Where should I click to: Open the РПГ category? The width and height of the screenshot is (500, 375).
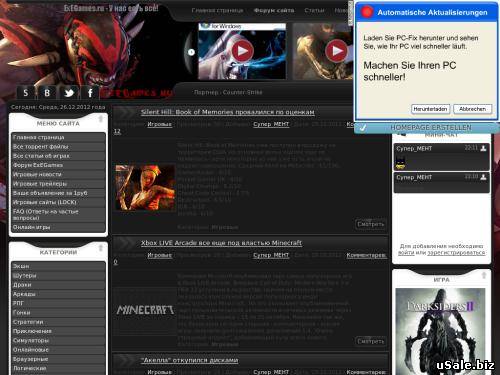[58, 303]
